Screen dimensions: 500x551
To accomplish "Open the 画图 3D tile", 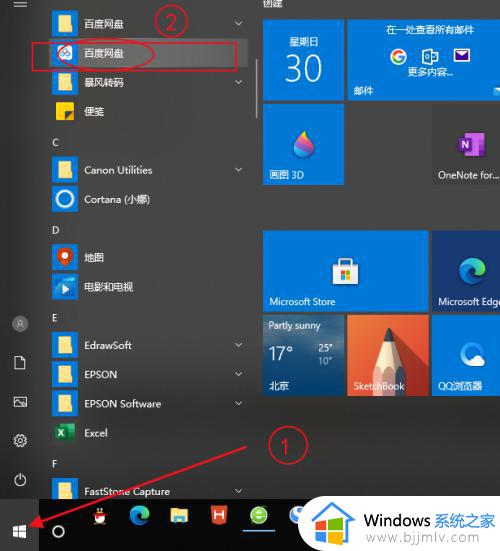I will (x=303, y=144).
